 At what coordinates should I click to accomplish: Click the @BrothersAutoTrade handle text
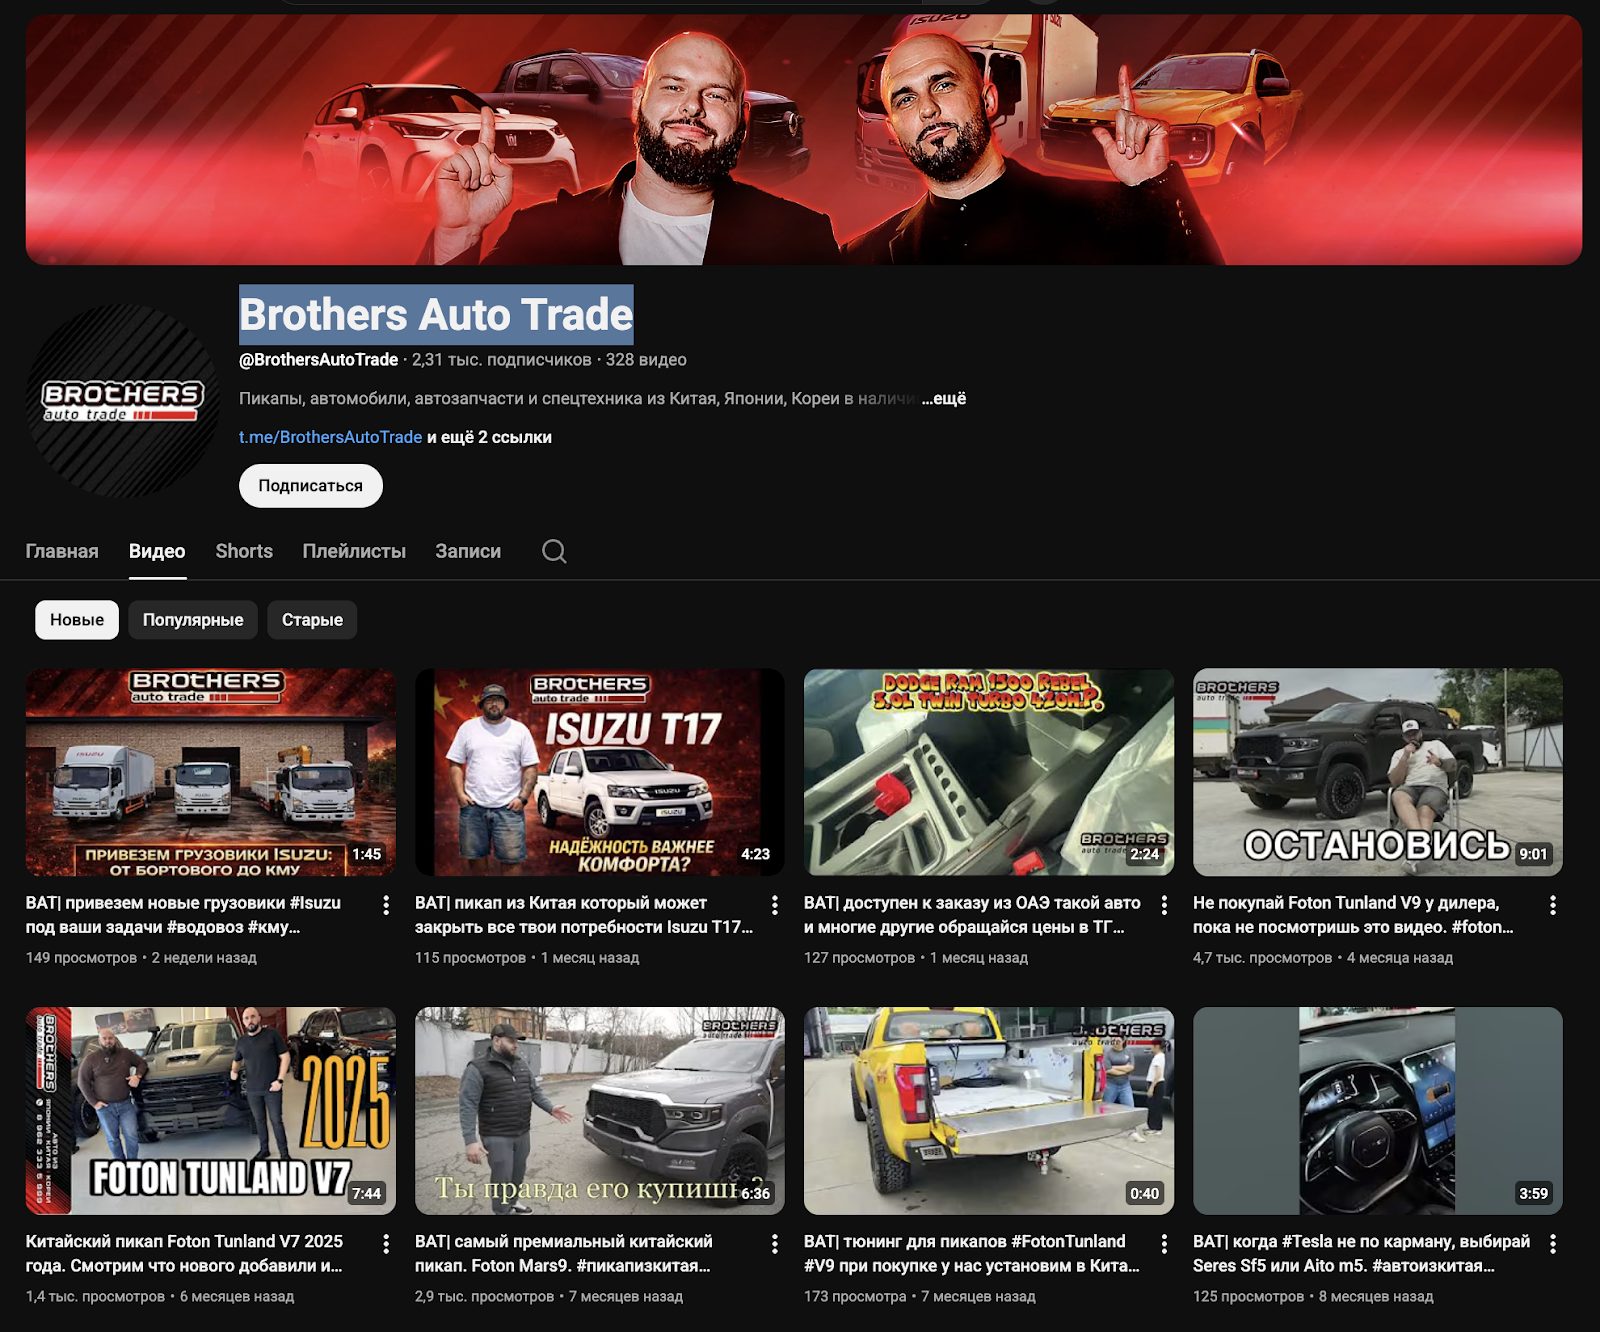pos(318,359)
